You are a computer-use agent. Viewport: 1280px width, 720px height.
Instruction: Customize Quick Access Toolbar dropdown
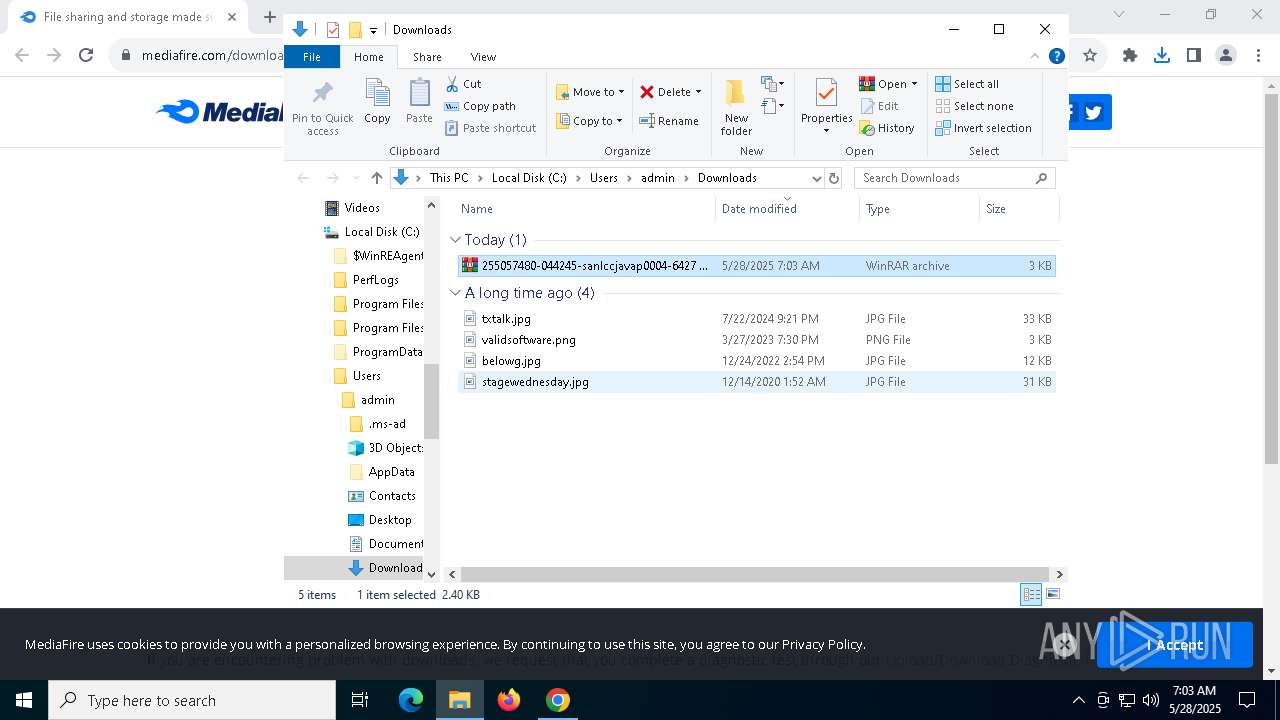[x=373, y=31]
